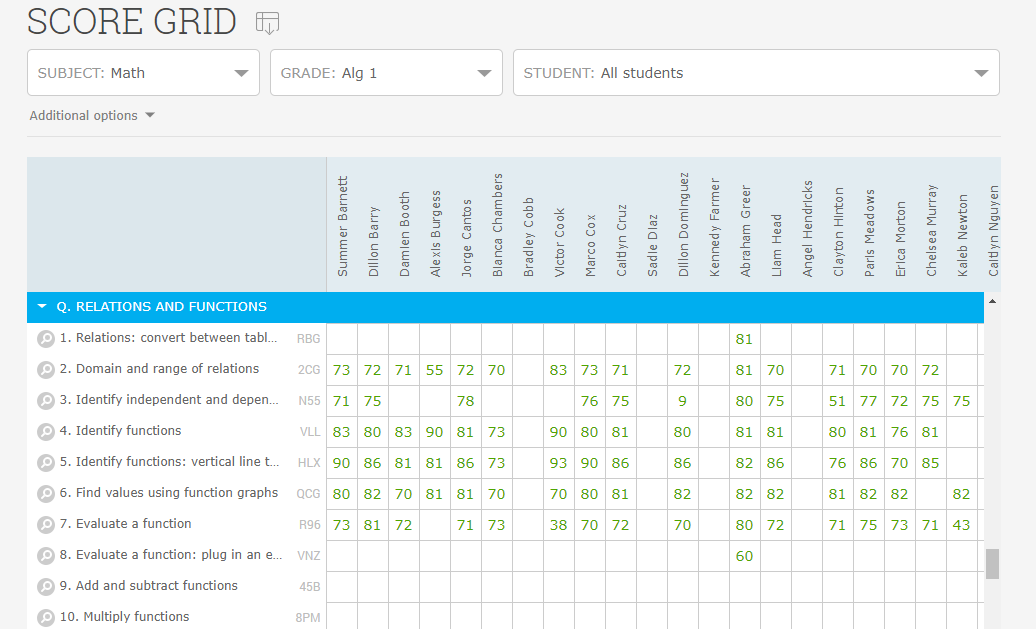Click the scrollbar up arrow
Image resolution: width=1036 pixels, height=629 pixels.
992,301
